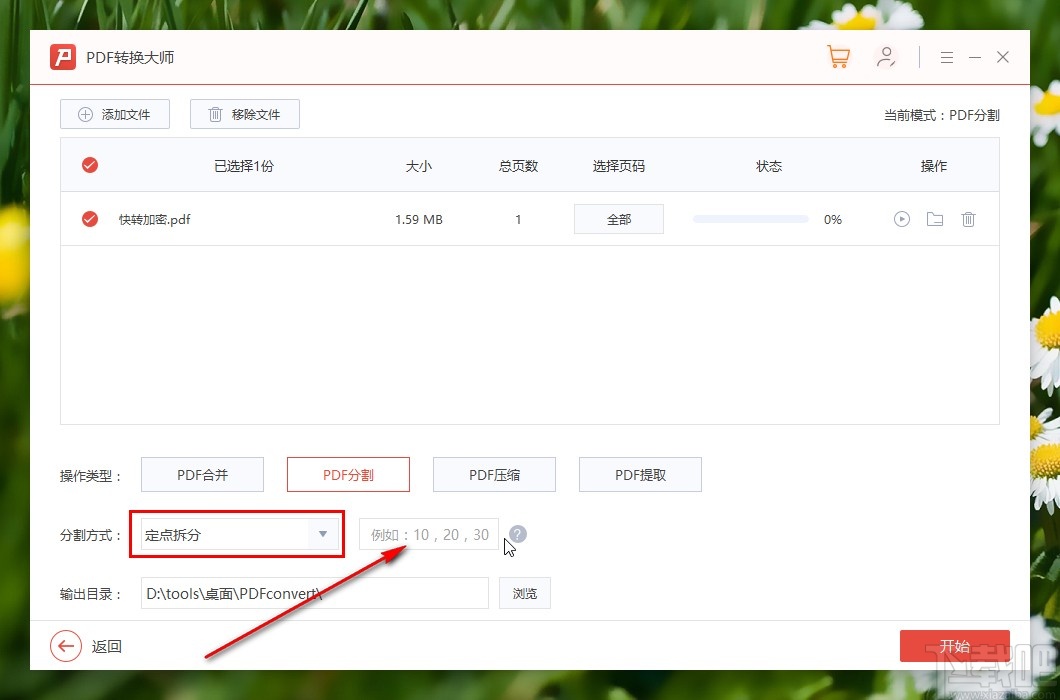Click the user account icon
1060x700 pixels.
click(x=886, y=57)
